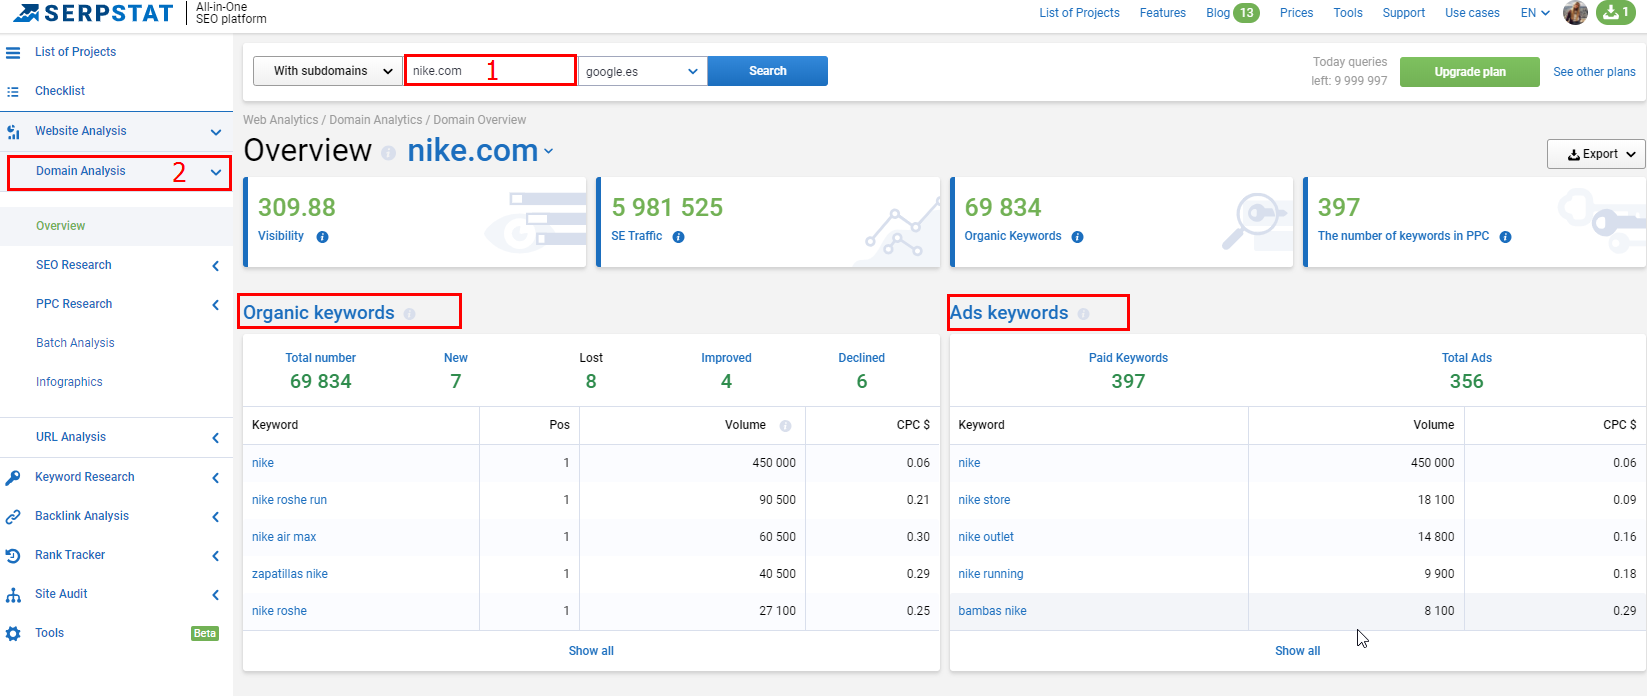Viewport: 1647px width, 696px height.
Task: Open Tools in the top navigation
Action: 1348,13
